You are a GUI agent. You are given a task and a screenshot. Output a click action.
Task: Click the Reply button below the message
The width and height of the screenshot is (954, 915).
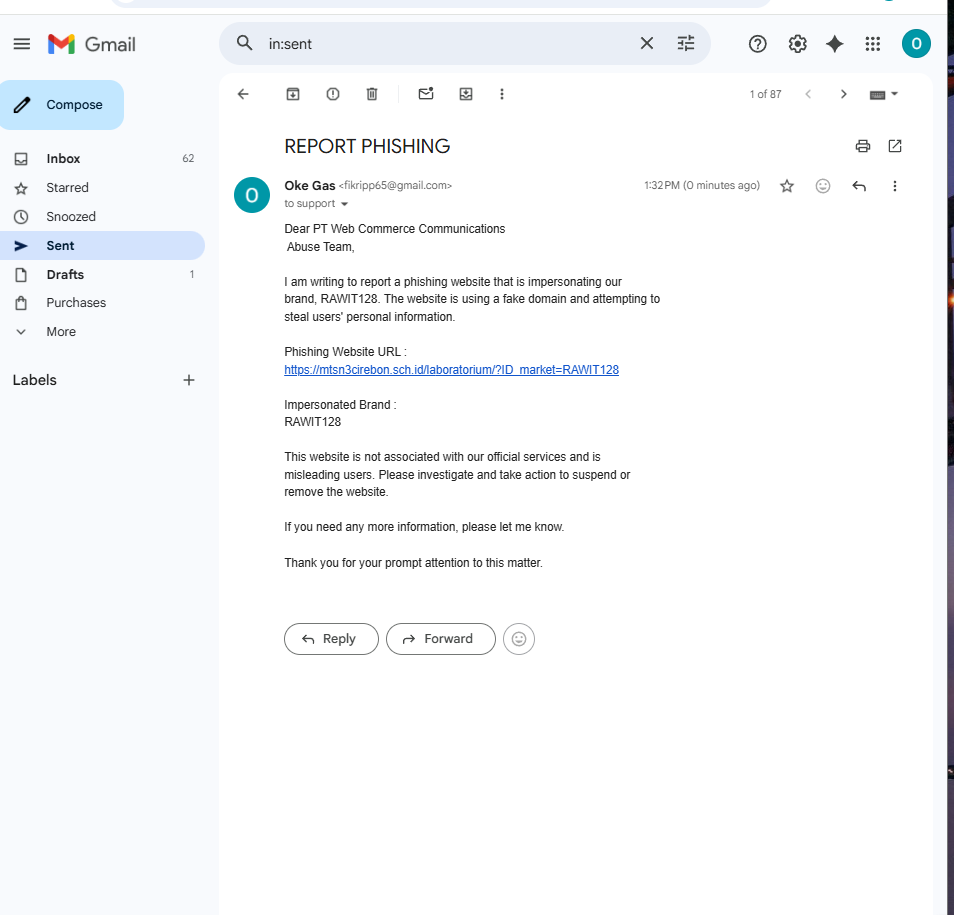point(331,639)
